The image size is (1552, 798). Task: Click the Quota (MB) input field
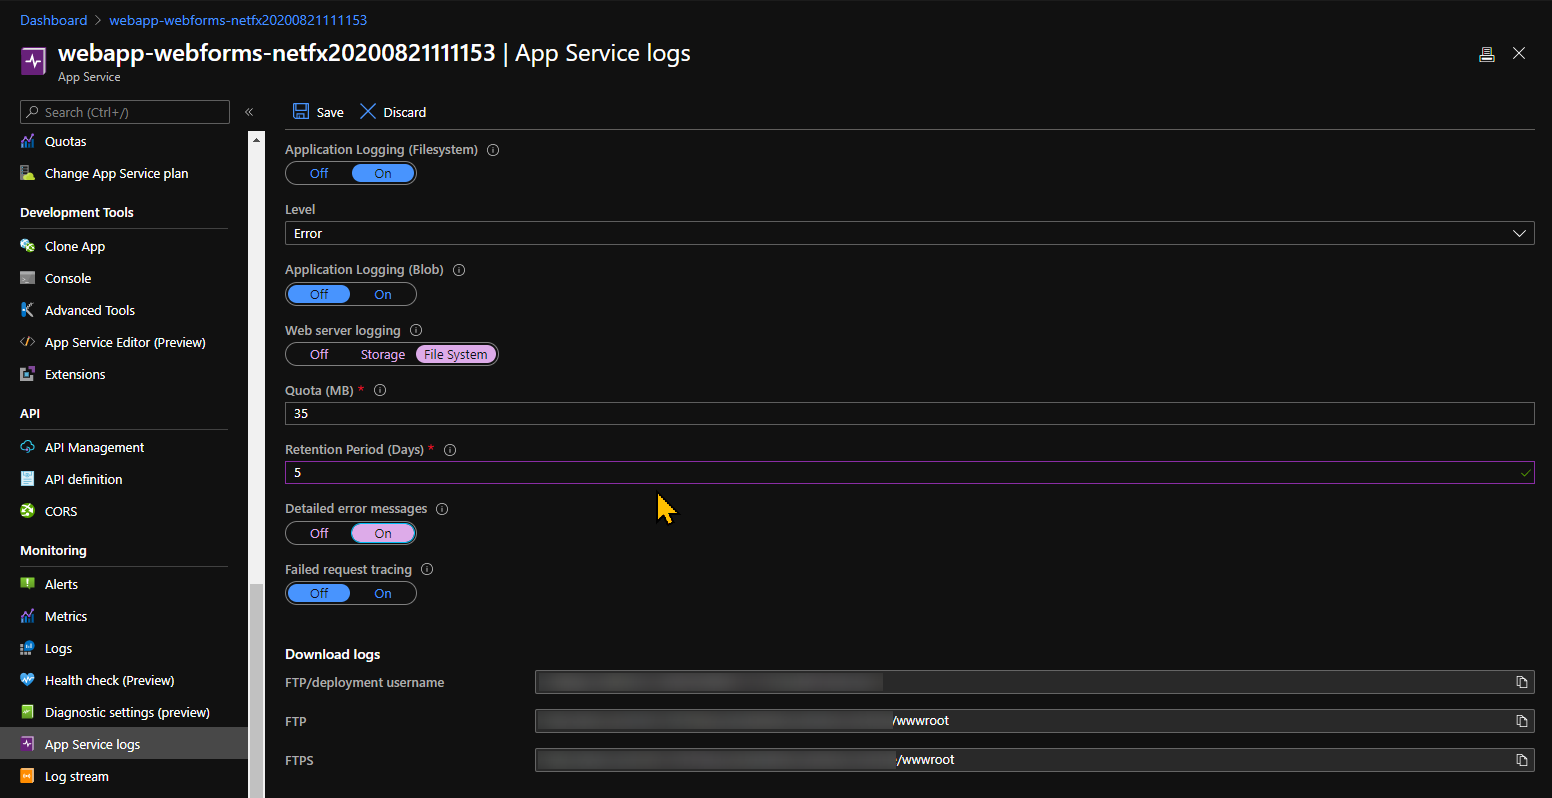coord(909,413)
